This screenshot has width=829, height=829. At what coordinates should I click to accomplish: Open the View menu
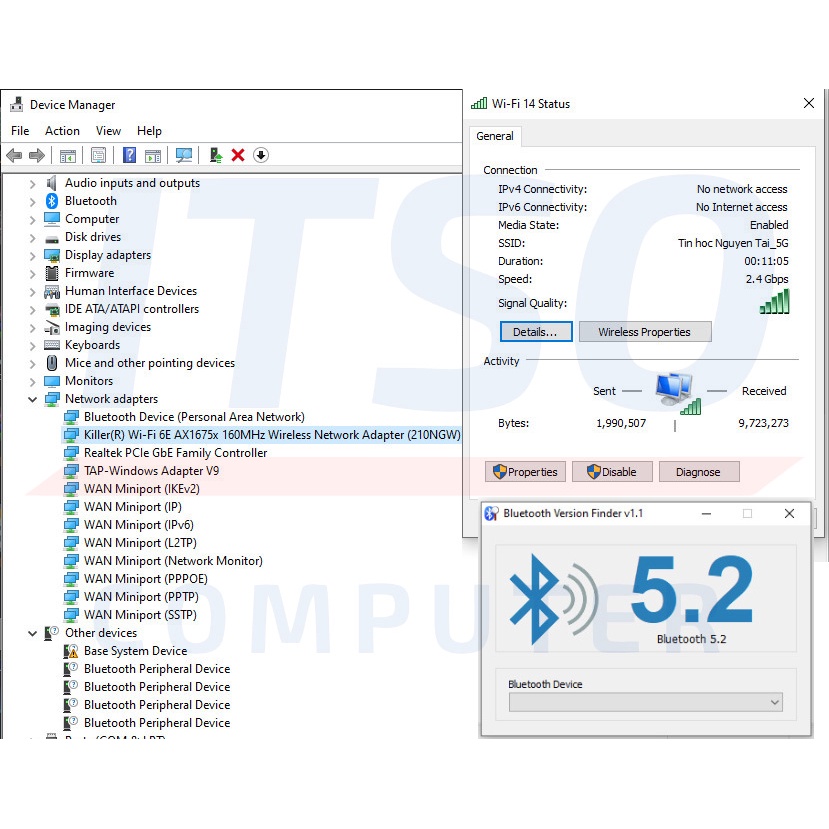click(108, 131)
